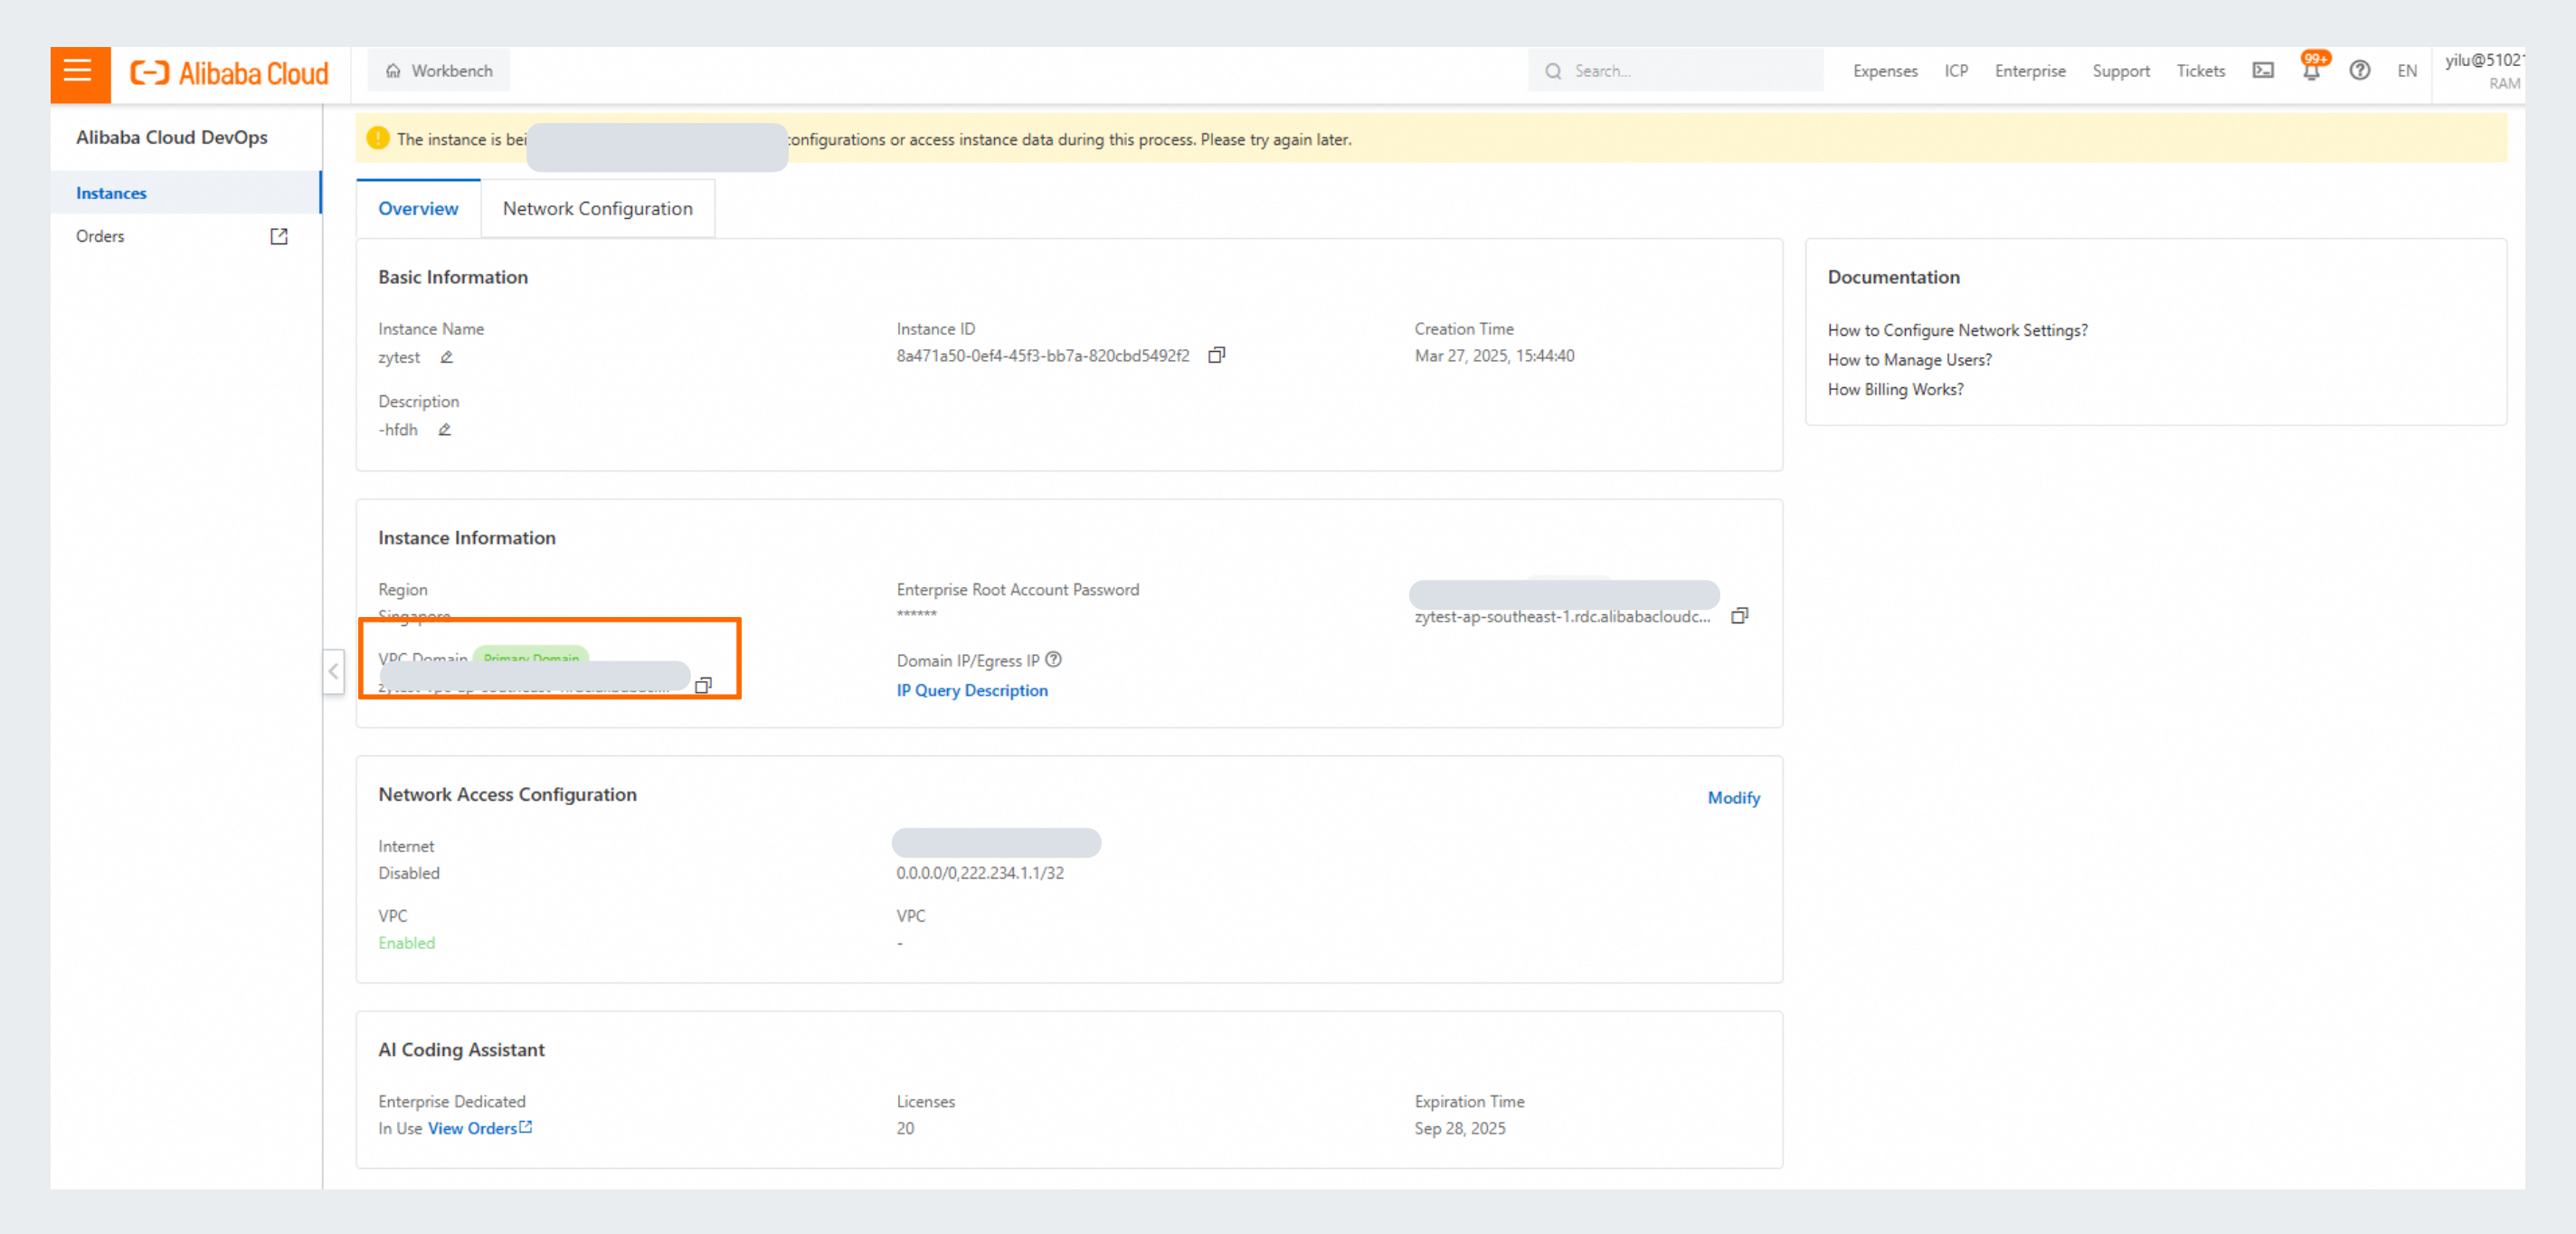Edit the instance name zytest
2576x1234 pixels.
(447, 357)
